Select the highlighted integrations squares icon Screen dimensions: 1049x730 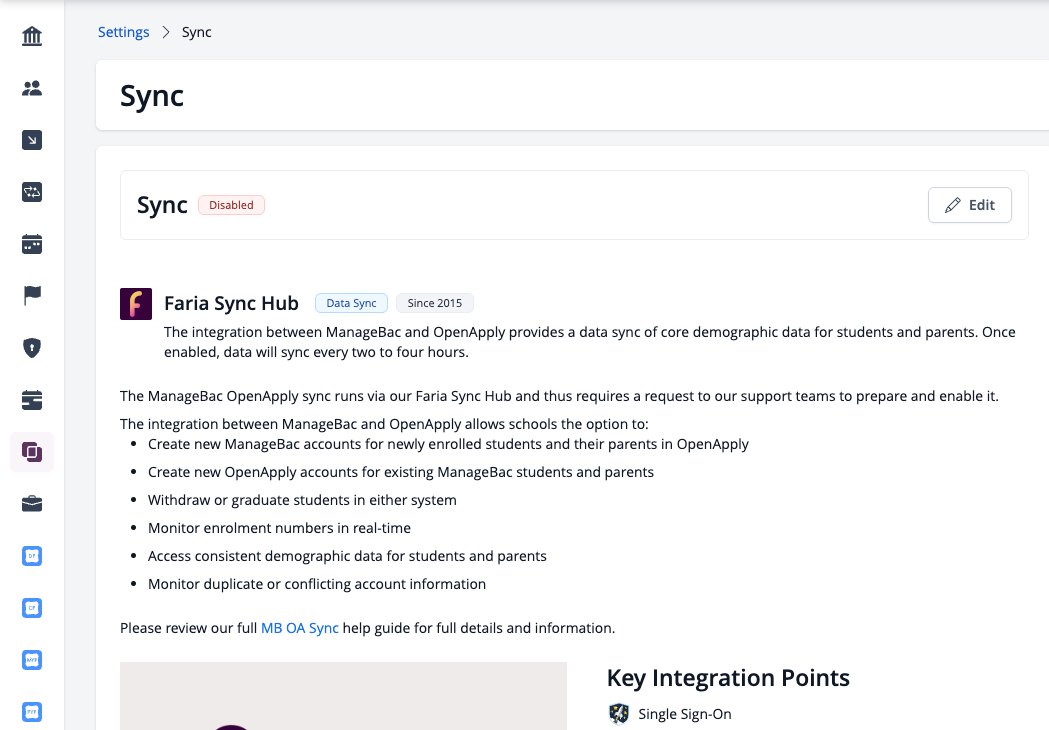coord(31,452)
